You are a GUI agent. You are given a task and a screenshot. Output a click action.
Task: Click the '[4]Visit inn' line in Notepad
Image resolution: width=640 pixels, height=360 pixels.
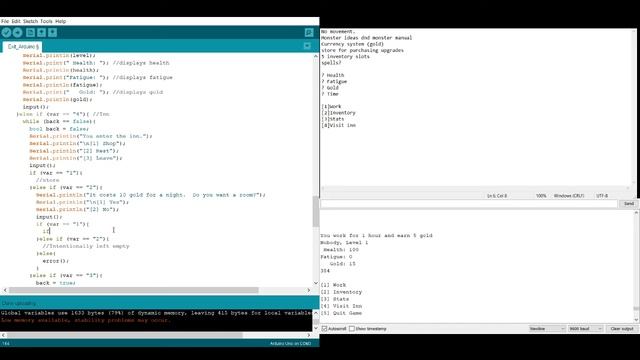coord(338,125)
